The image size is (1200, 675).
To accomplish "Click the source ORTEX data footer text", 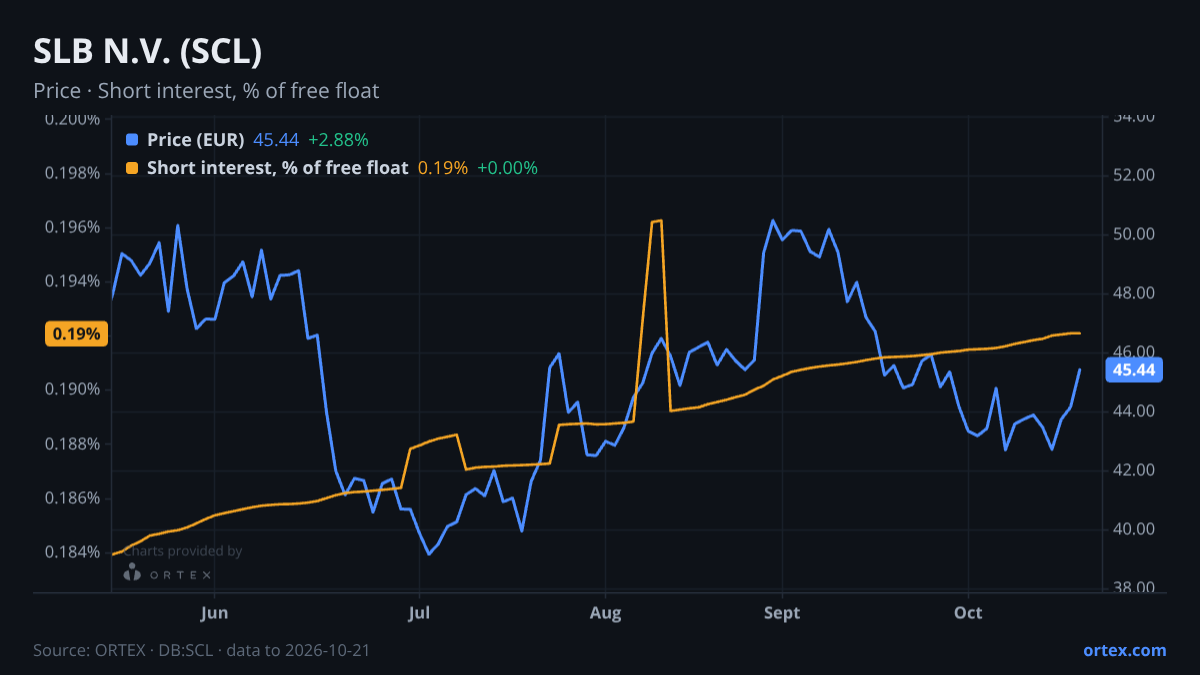I will tap(201, 650).
